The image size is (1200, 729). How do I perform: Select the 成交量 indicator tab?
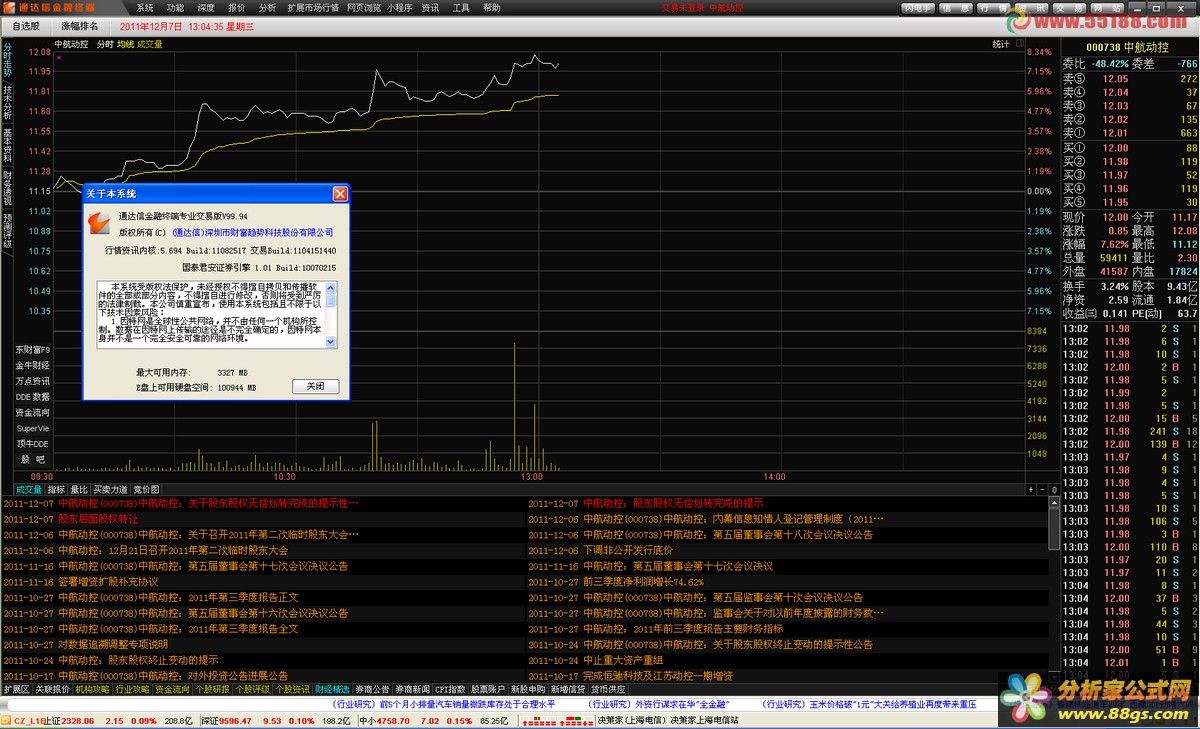coord(29,489)
